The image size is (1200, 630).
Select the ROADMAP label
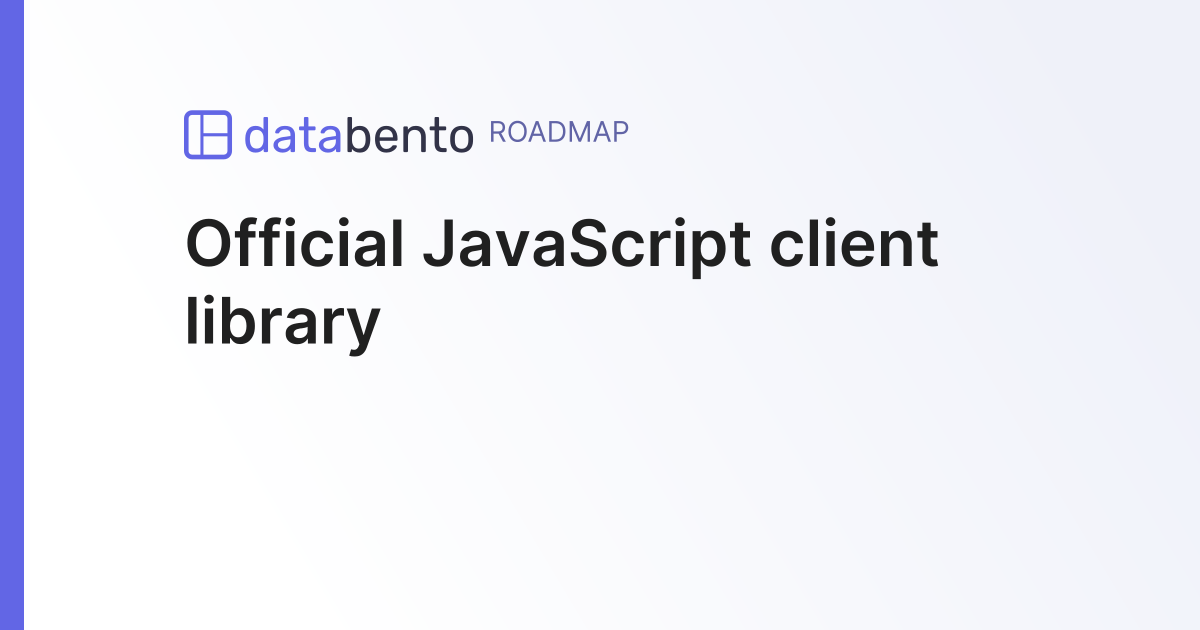(559, 133)
